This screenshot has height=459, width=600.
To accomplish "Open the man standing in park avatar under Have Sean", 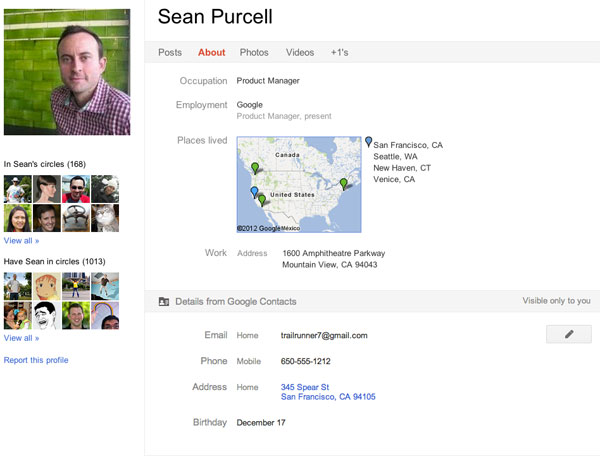I will coord(18,286).
